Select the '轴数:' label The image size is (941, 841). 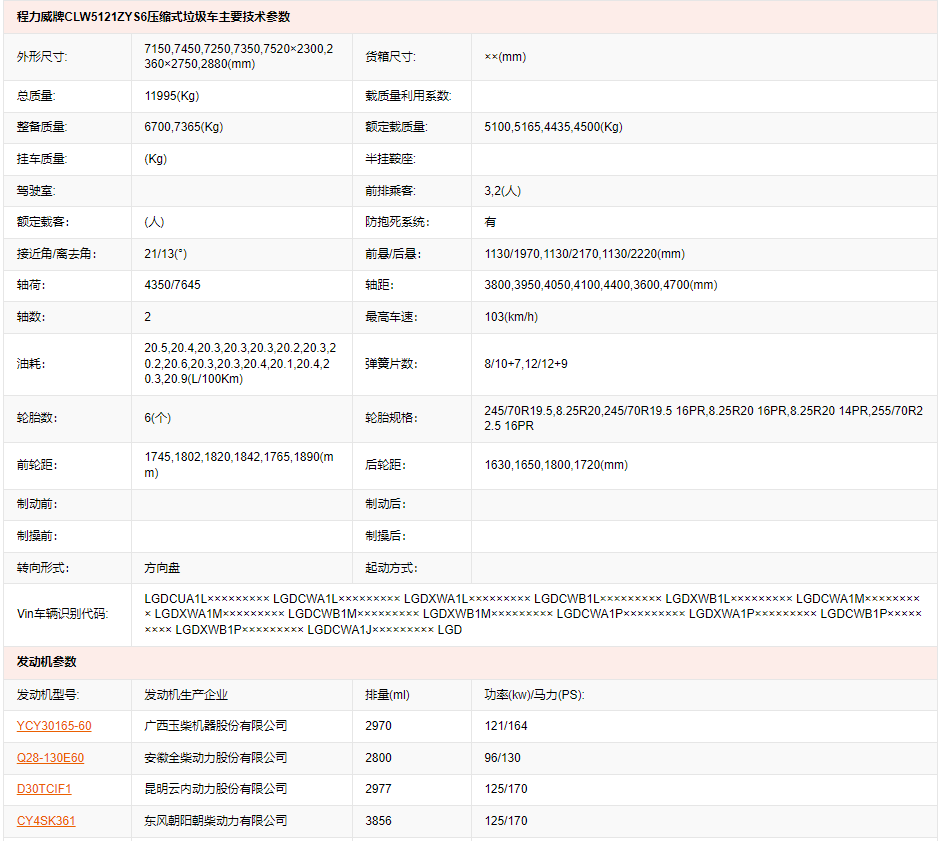(31, 317)
